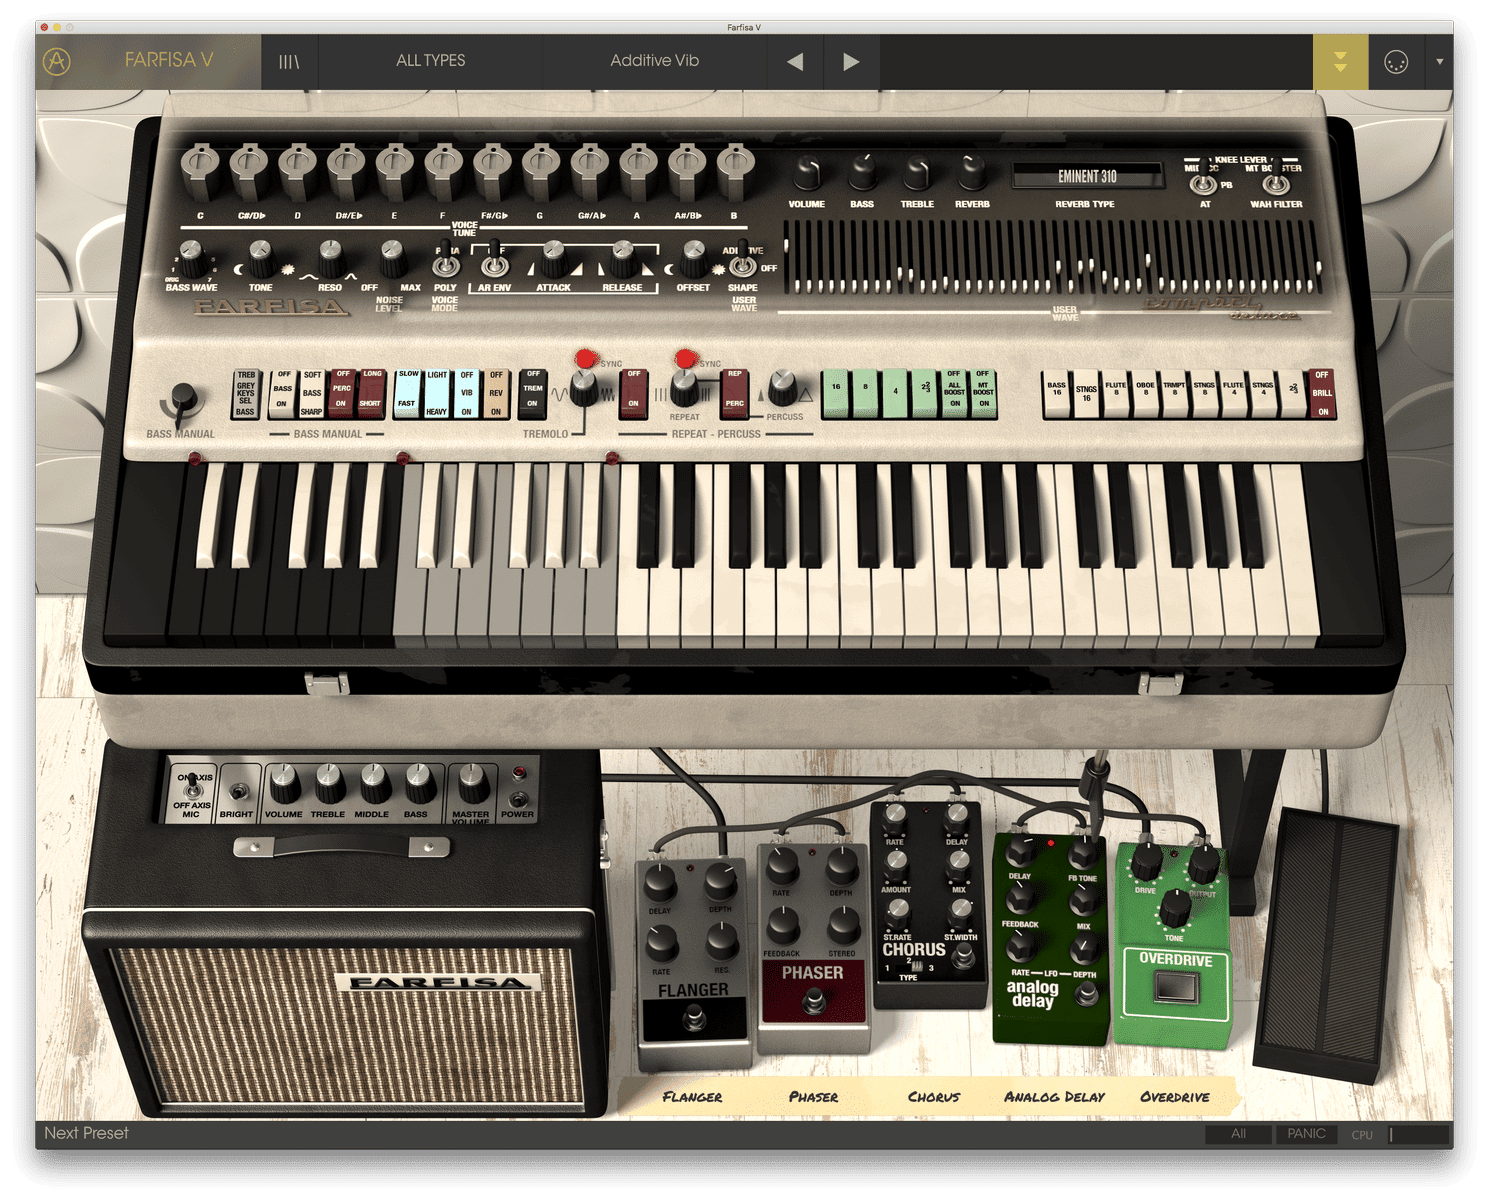
Task: Open the Phaser effect slot label
Action: click(x=813, y=1097)
